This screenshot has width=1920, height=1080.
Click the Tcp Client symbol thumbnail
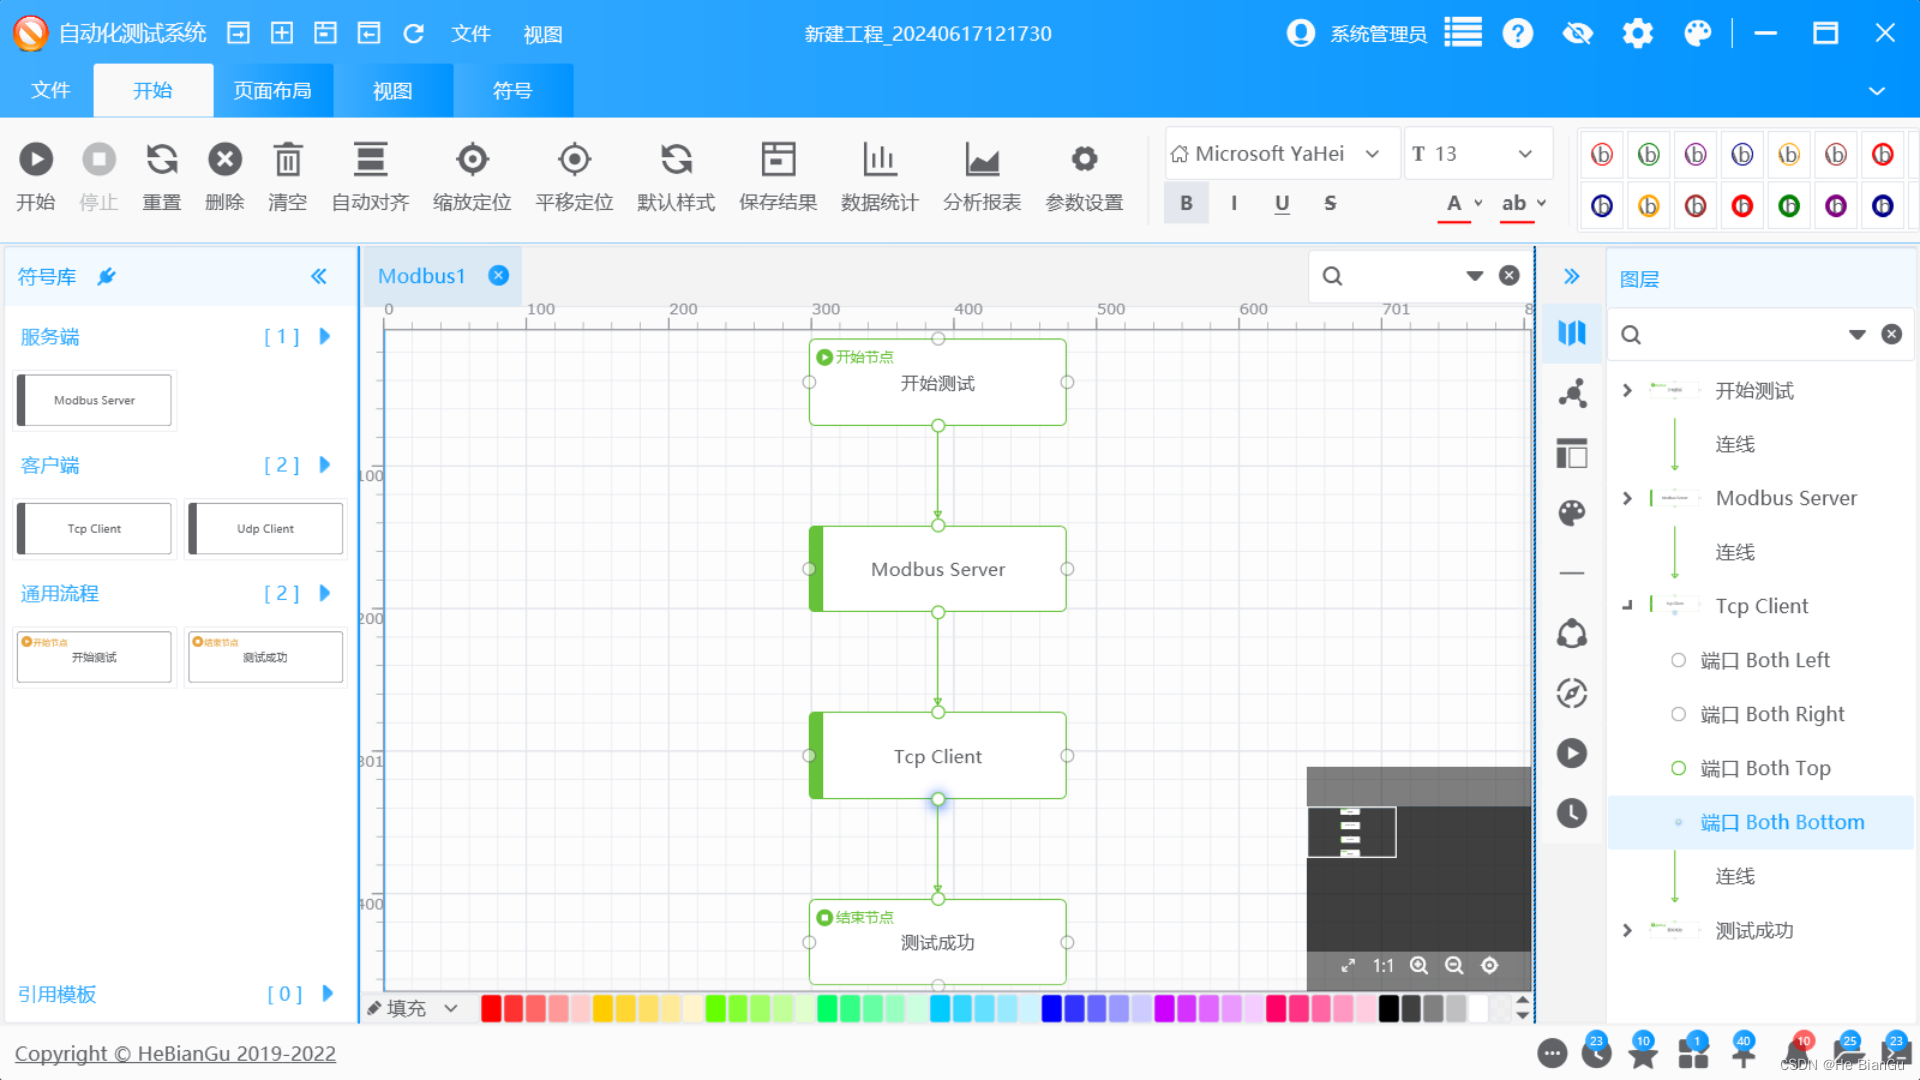(x=93, y=528)
